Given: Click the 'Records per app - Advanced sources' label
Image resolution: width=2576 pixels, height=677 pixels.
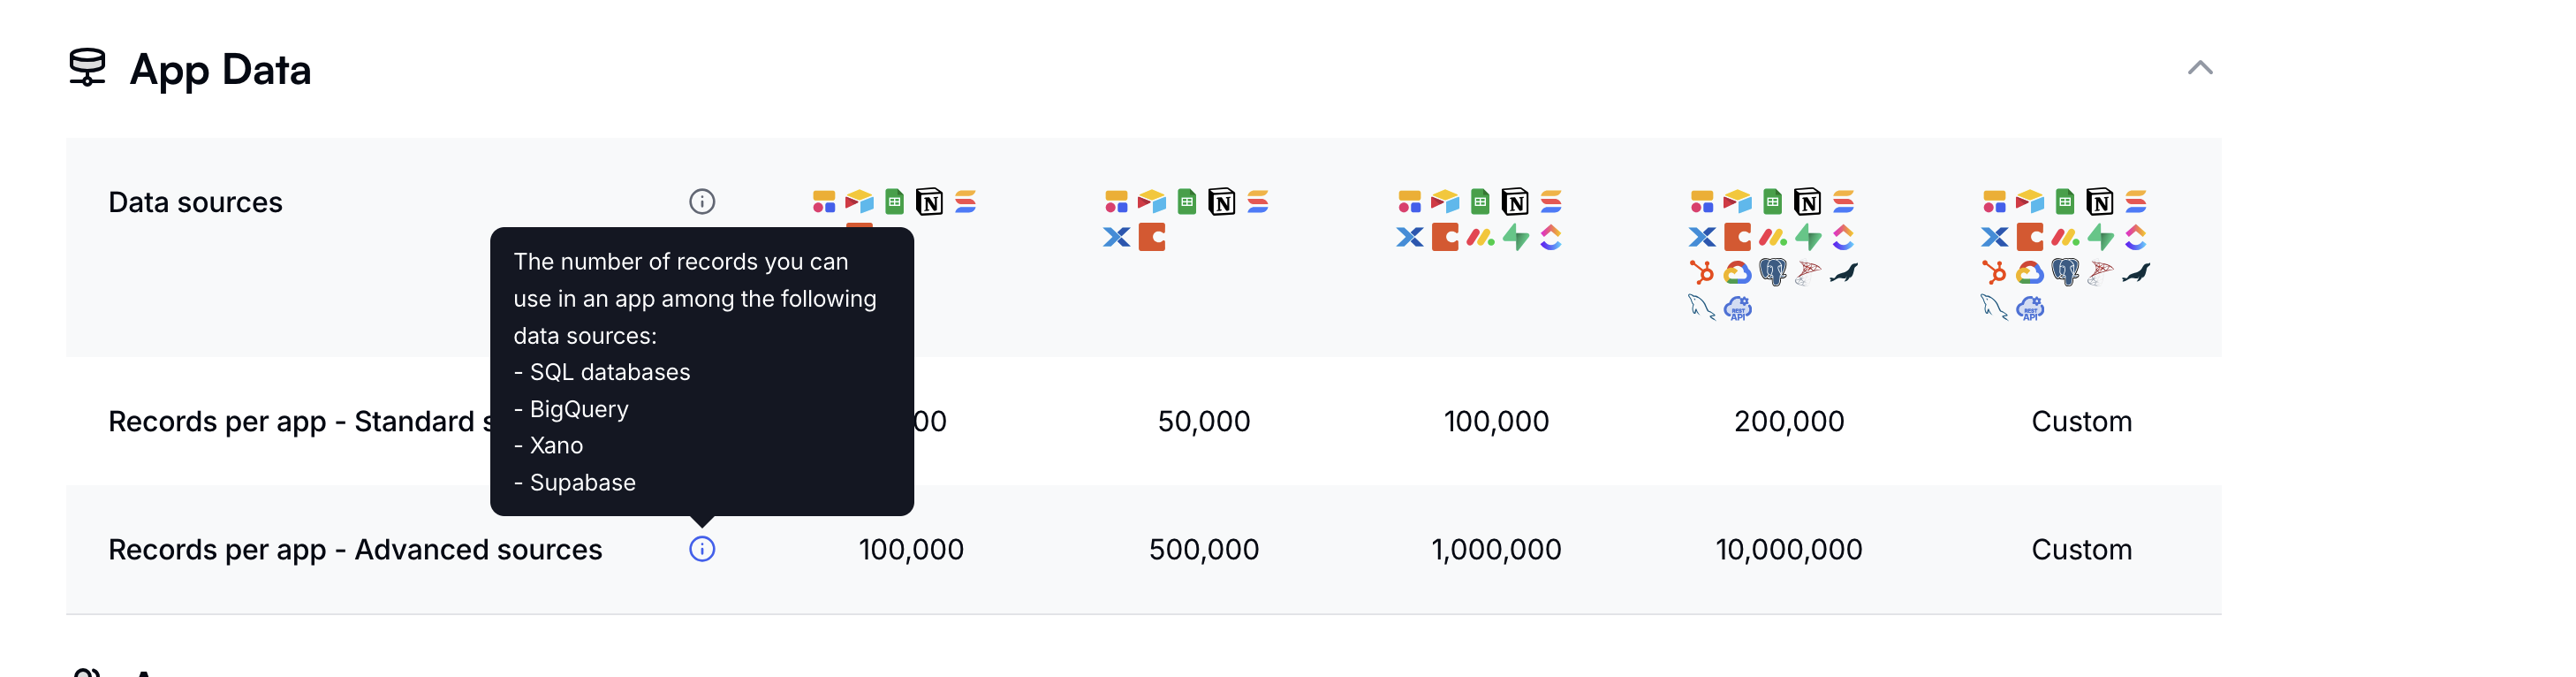Looking at the screenshot, I should click(355, 549).
